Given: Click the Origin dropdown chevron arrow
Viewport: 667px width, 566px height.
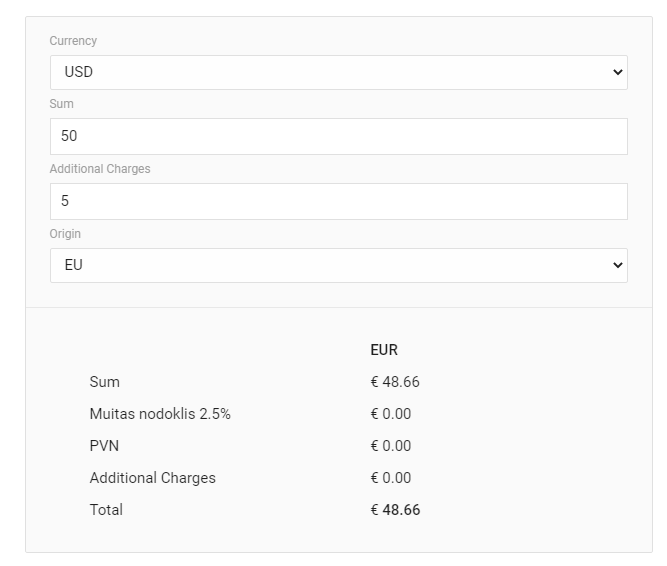Looking at the screenshot, I should point(617,265).
